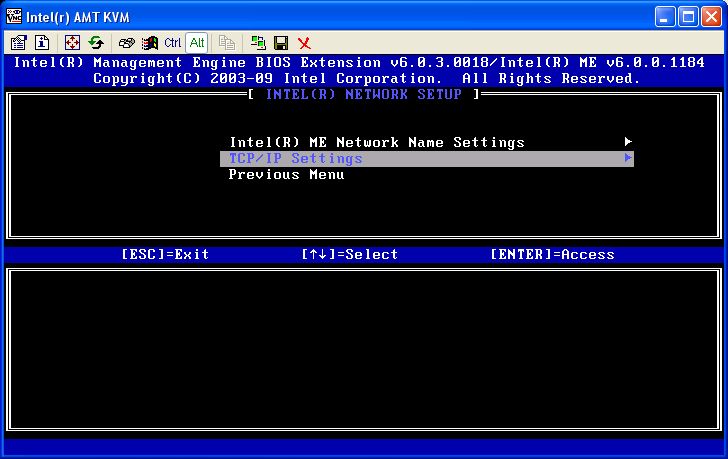Screen dimensions: 728x459
Task: Click the green connect computers icon
Action: pyautogui.click(x=258, y=43)
